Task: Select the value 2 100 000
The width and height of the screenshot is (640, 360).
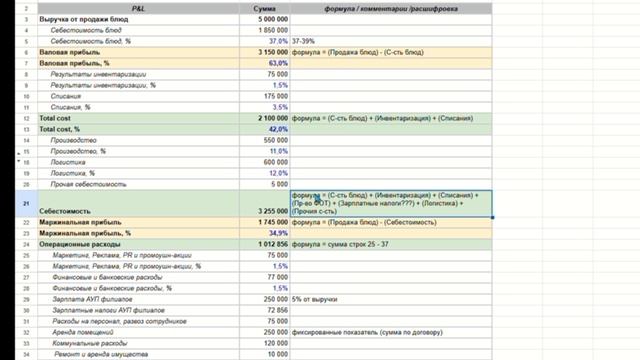Action: tap(264, 118)
